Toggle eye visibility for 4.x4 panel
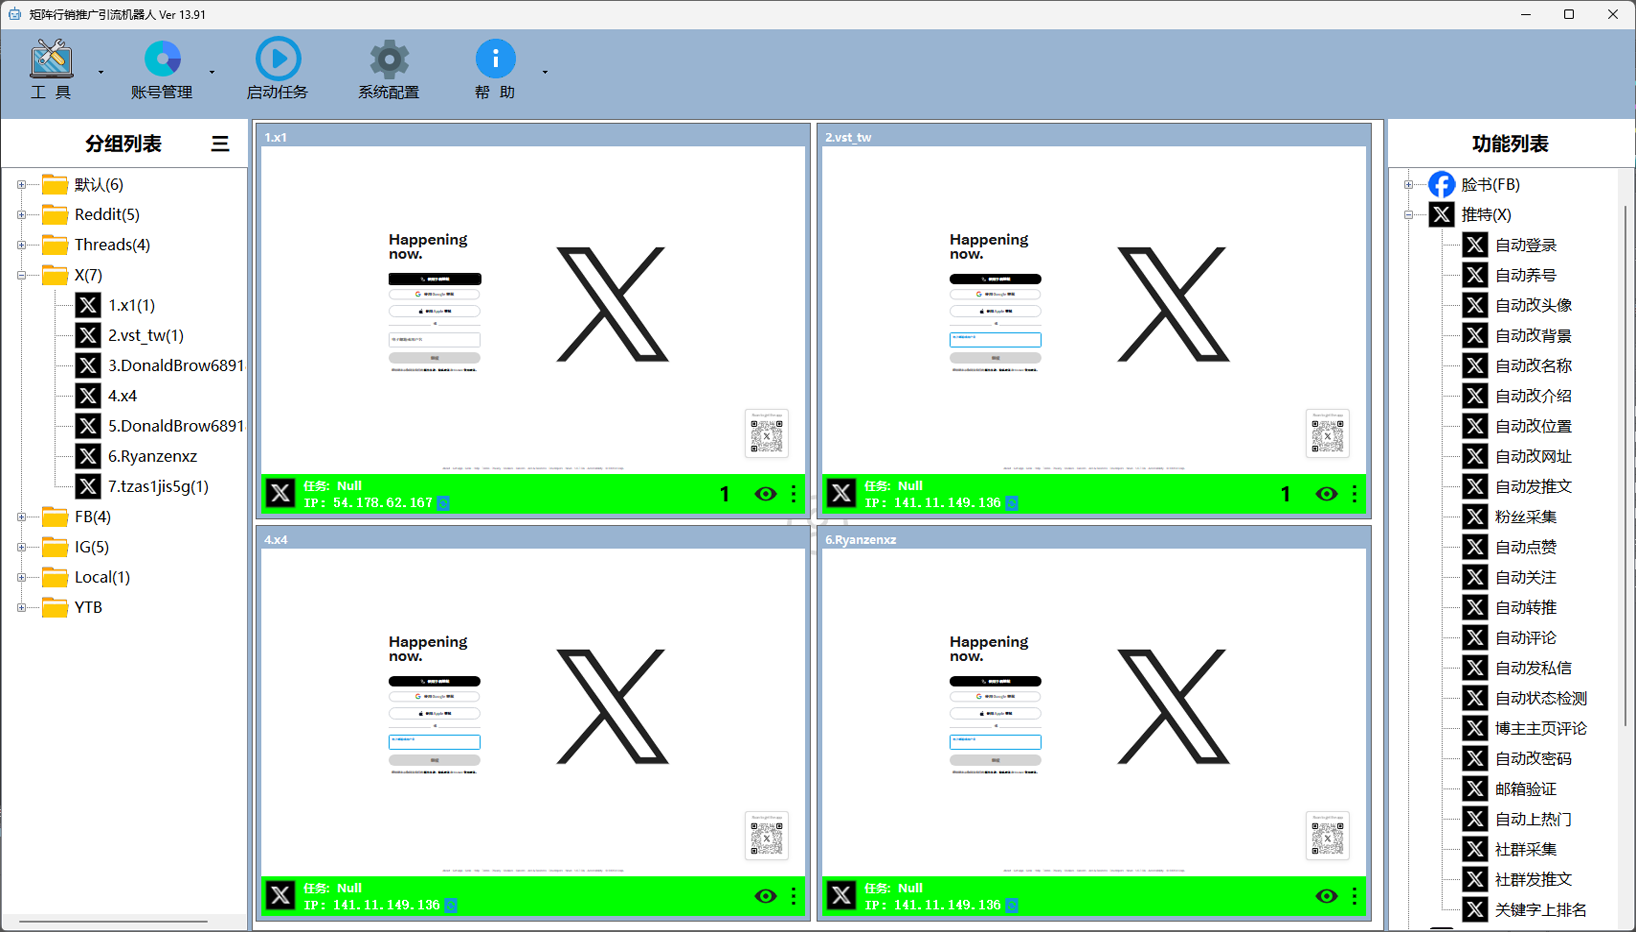This screenshot has height=932, width=1636. (x=765, y=896)
